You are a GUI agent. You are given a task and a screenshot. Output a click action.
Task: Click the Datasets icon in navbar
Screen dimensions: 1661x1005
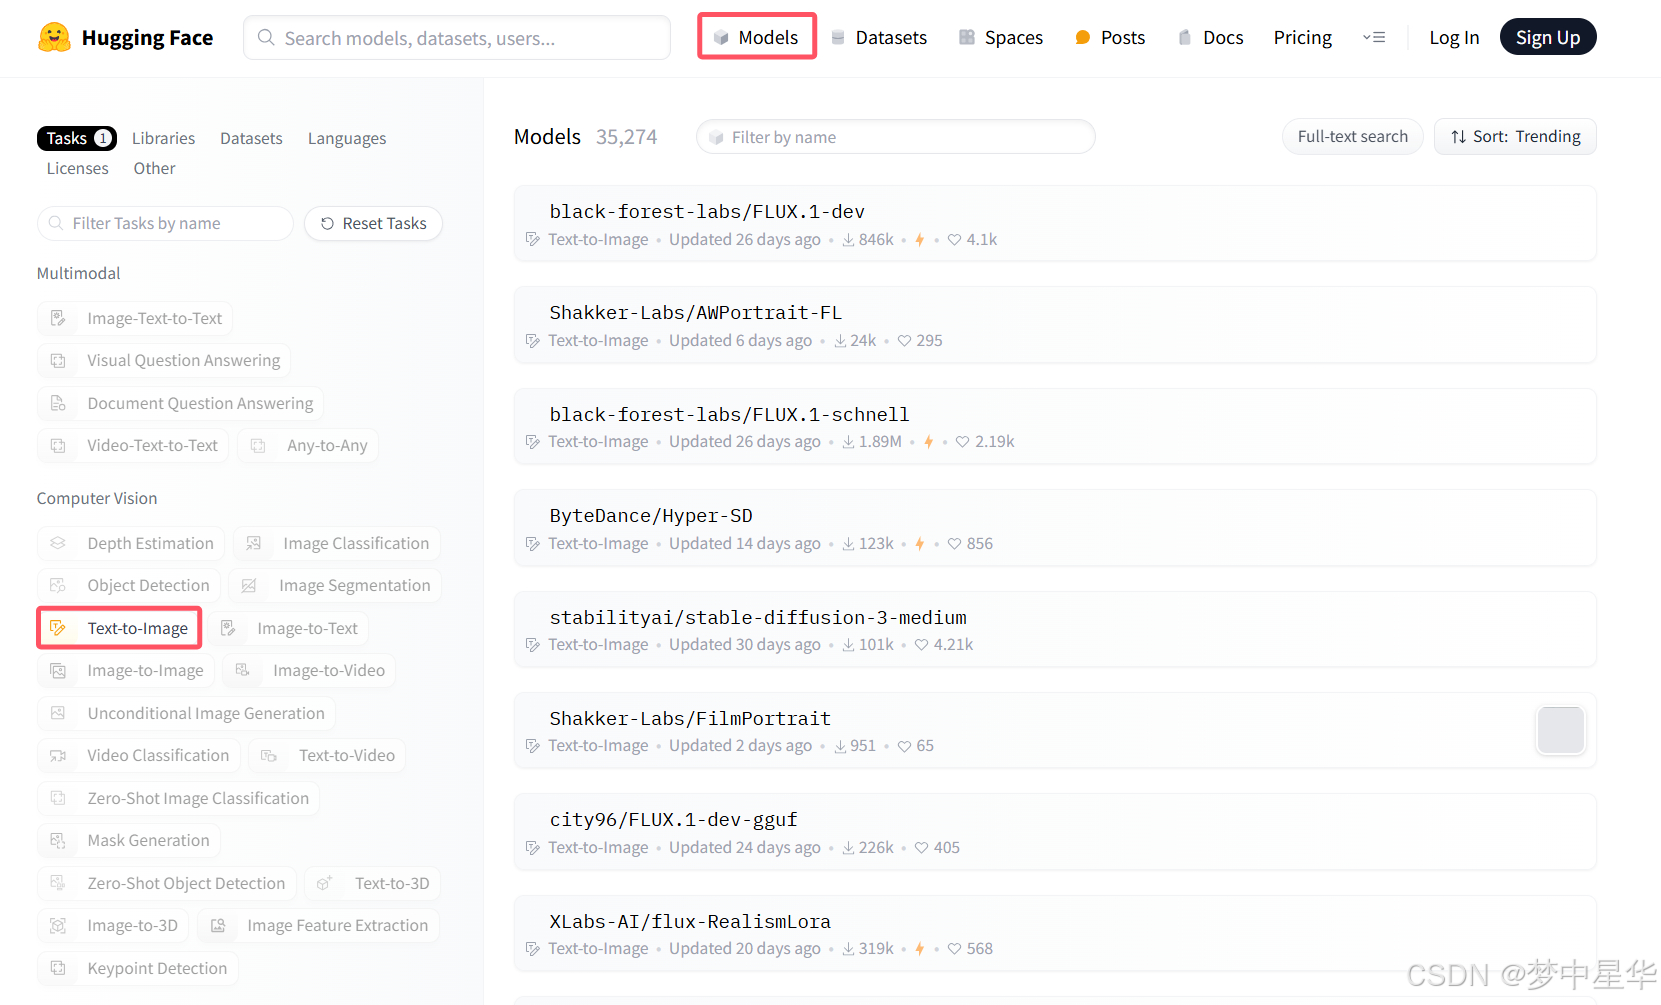(x=838, y=37)
